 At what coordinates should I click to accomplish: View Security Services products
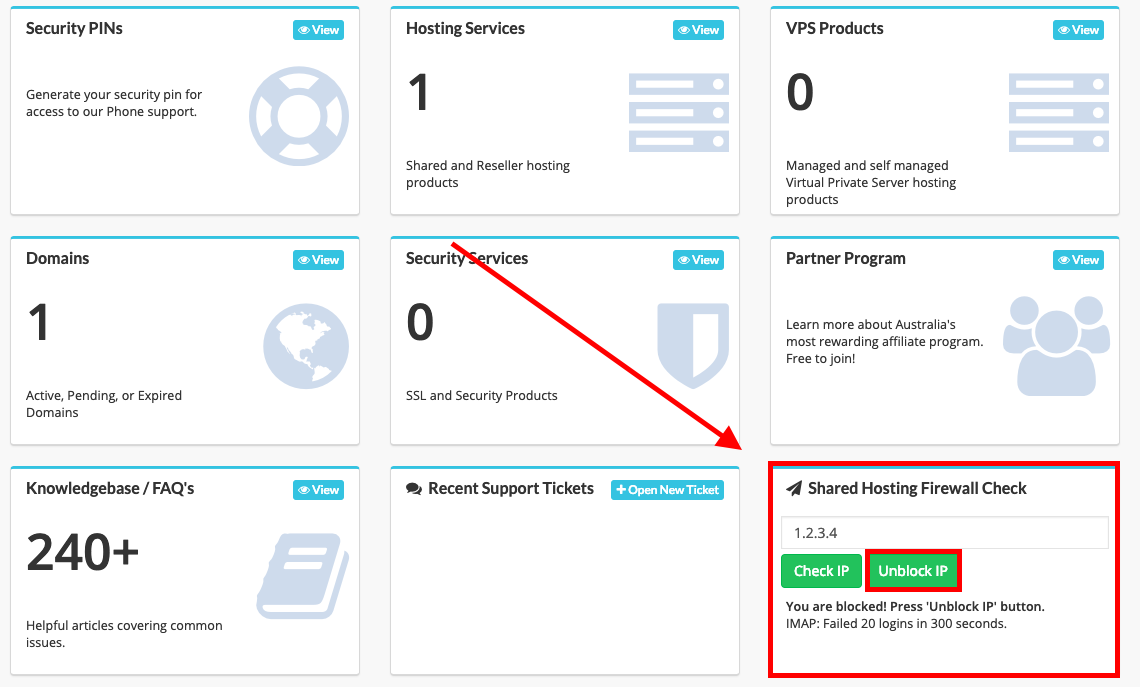[698, 260]
